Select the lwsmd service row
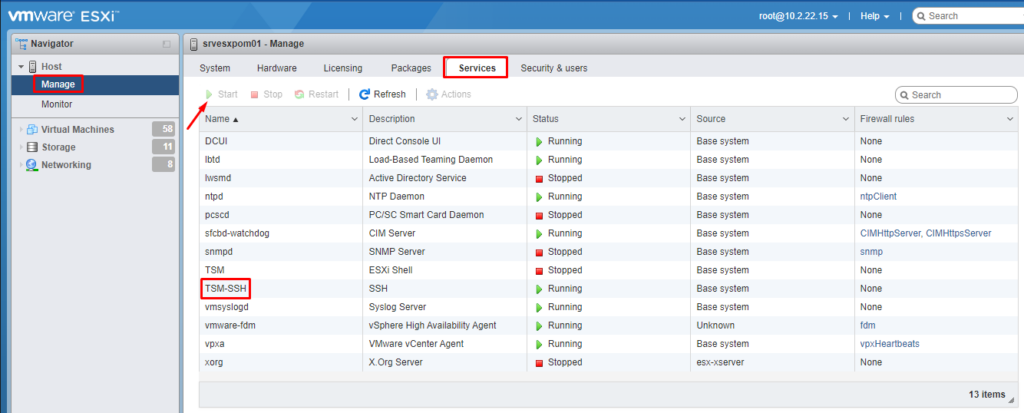The height and width of the screenshot is (413, 1024). [609, 178]
